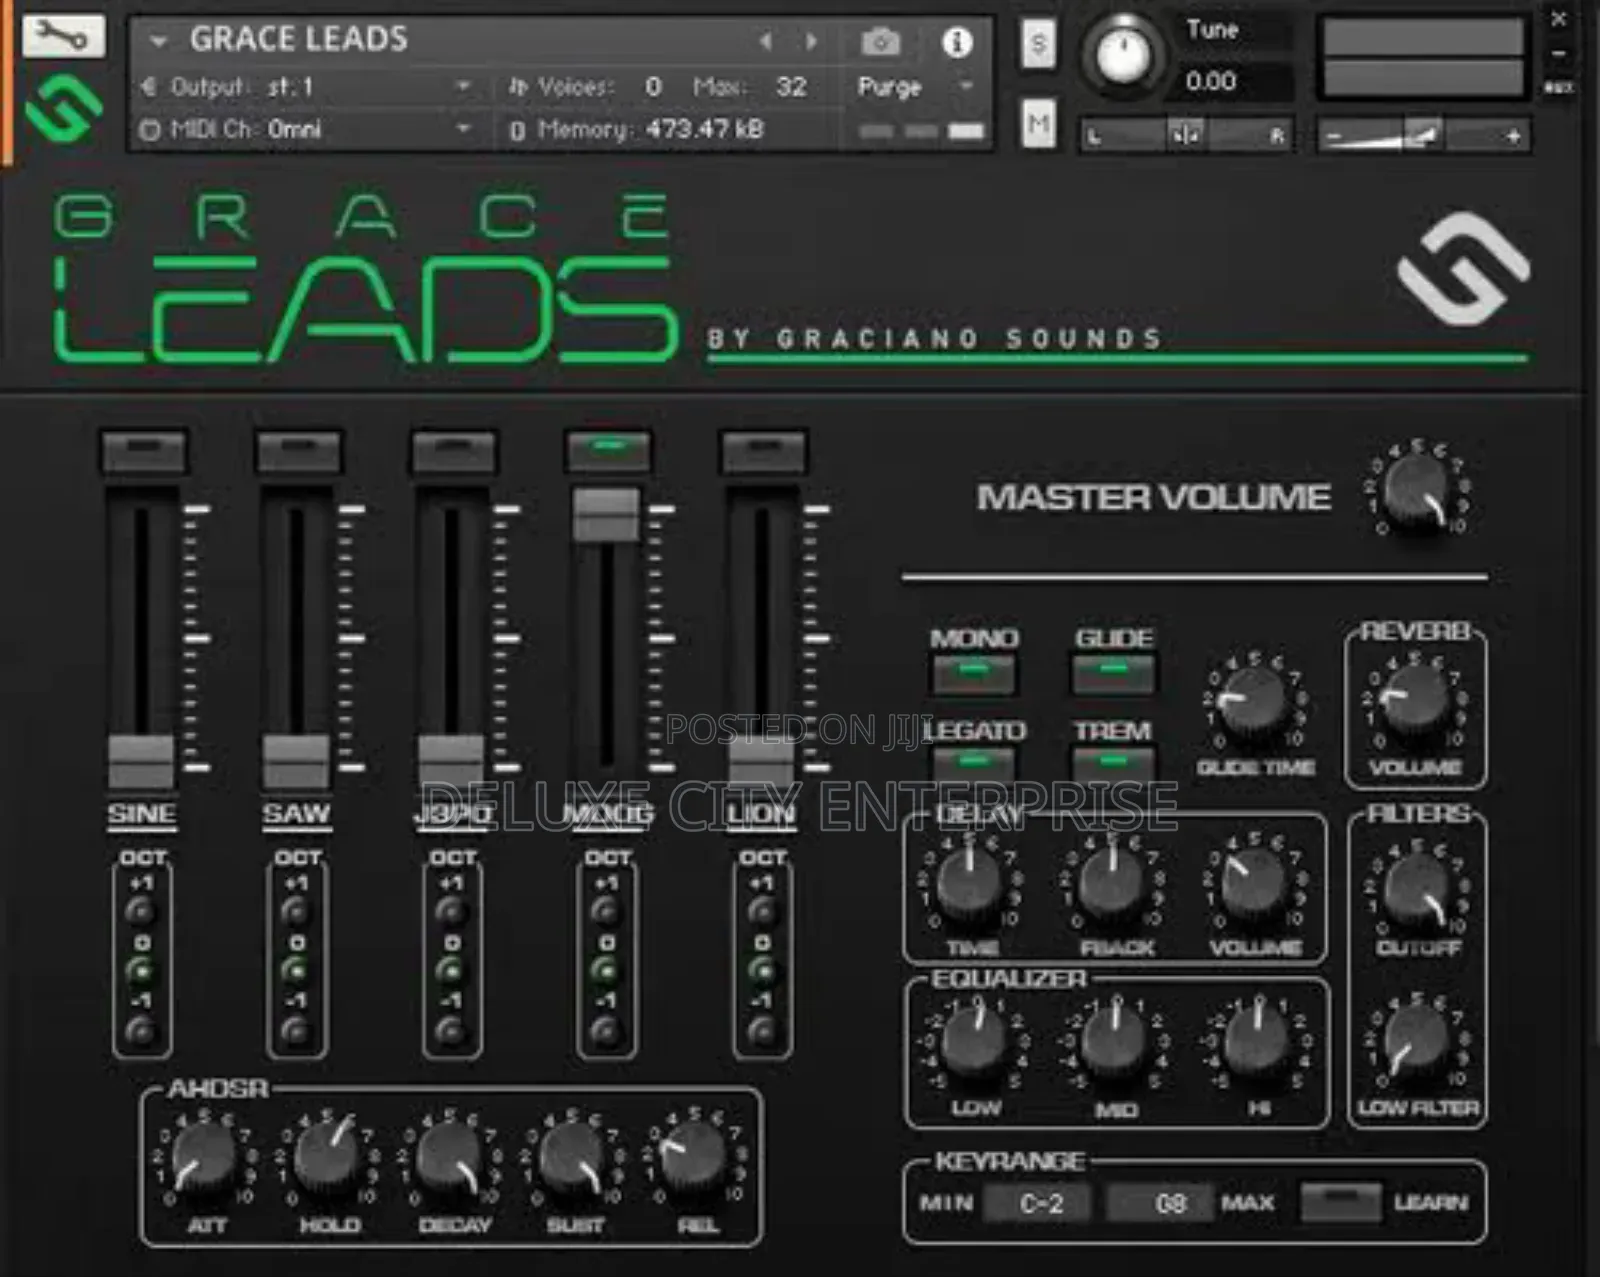The image size is (1600, 1277).
Task: Click the MOOG volume fader handle
Action: (x=606, y=514)
